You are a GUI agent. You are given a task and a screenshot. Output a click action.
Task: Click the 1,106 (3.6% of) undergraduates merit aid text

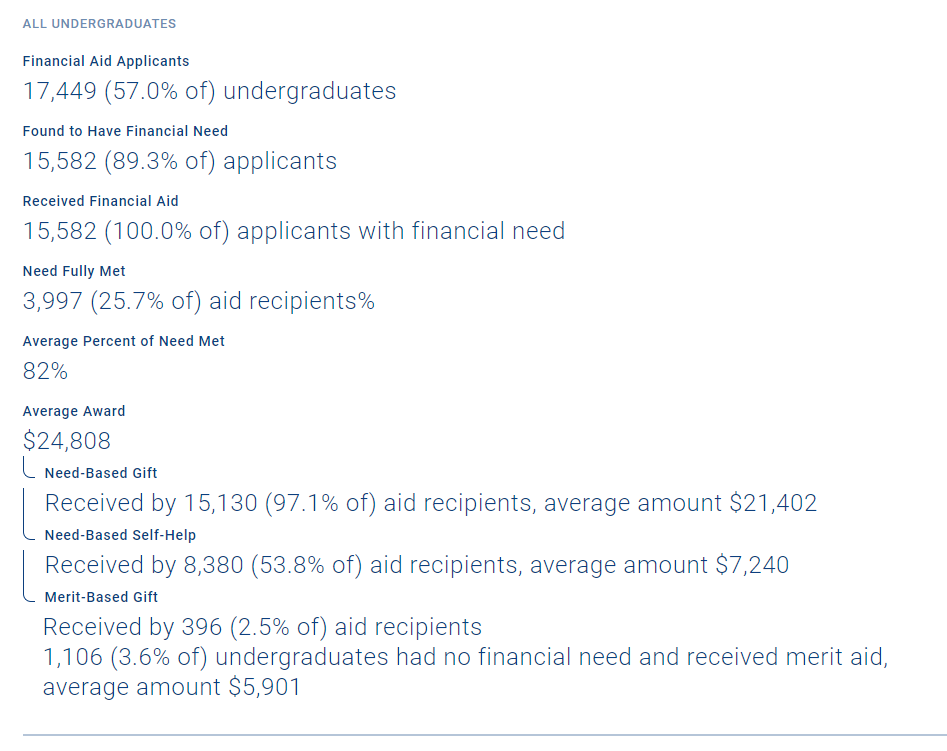point(465,658)
